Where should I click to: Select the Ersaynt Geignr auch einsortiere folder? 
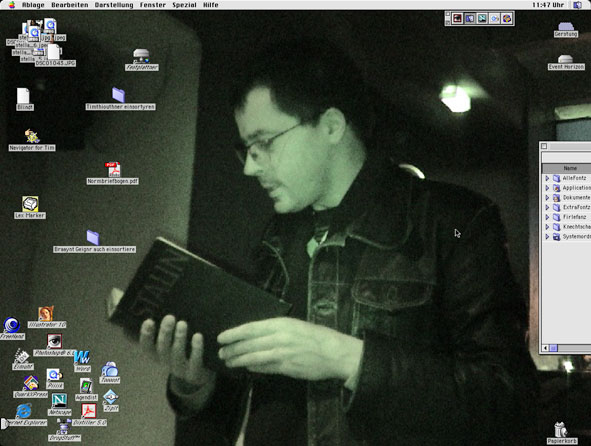93,238
